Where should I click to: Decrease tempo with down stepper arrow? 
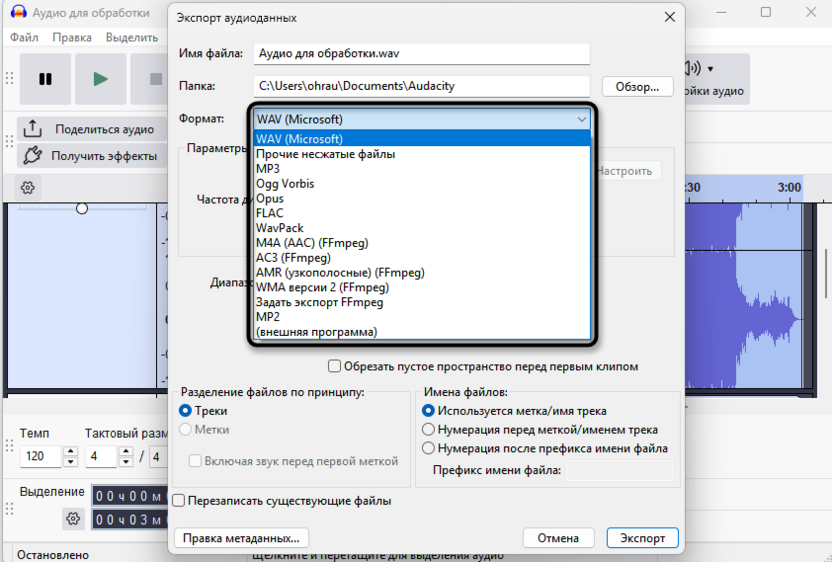71,461
